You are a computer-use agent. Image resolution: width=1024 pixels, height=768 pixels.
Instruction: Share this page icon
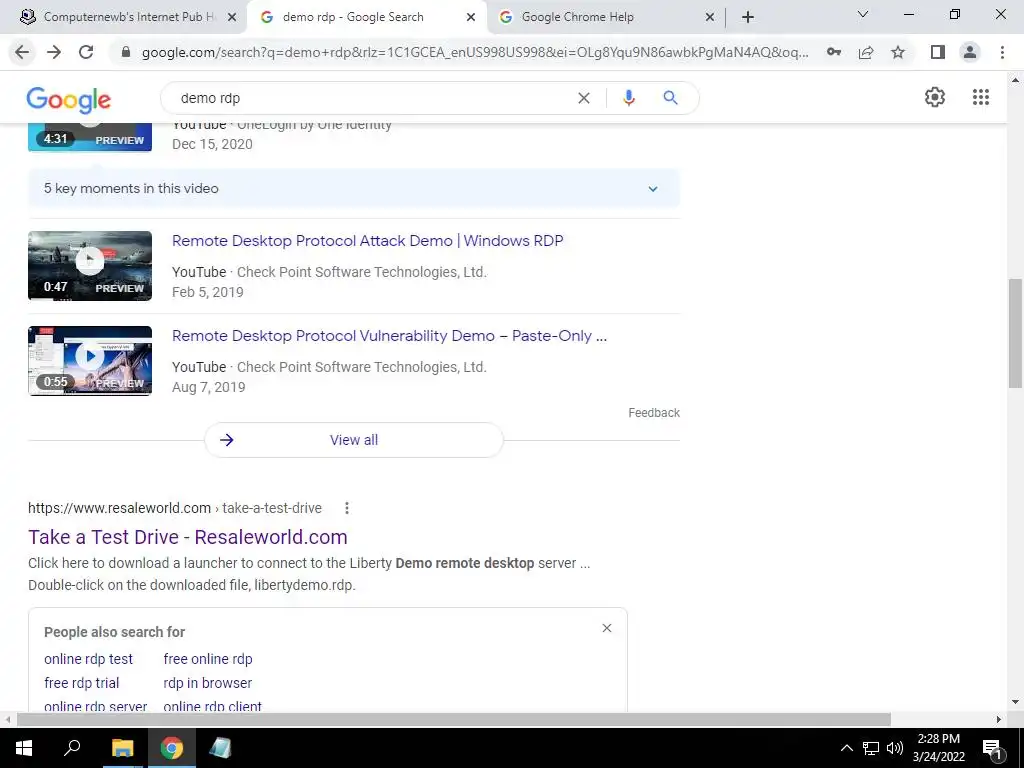pyautogui.click(x=866, y=52)
